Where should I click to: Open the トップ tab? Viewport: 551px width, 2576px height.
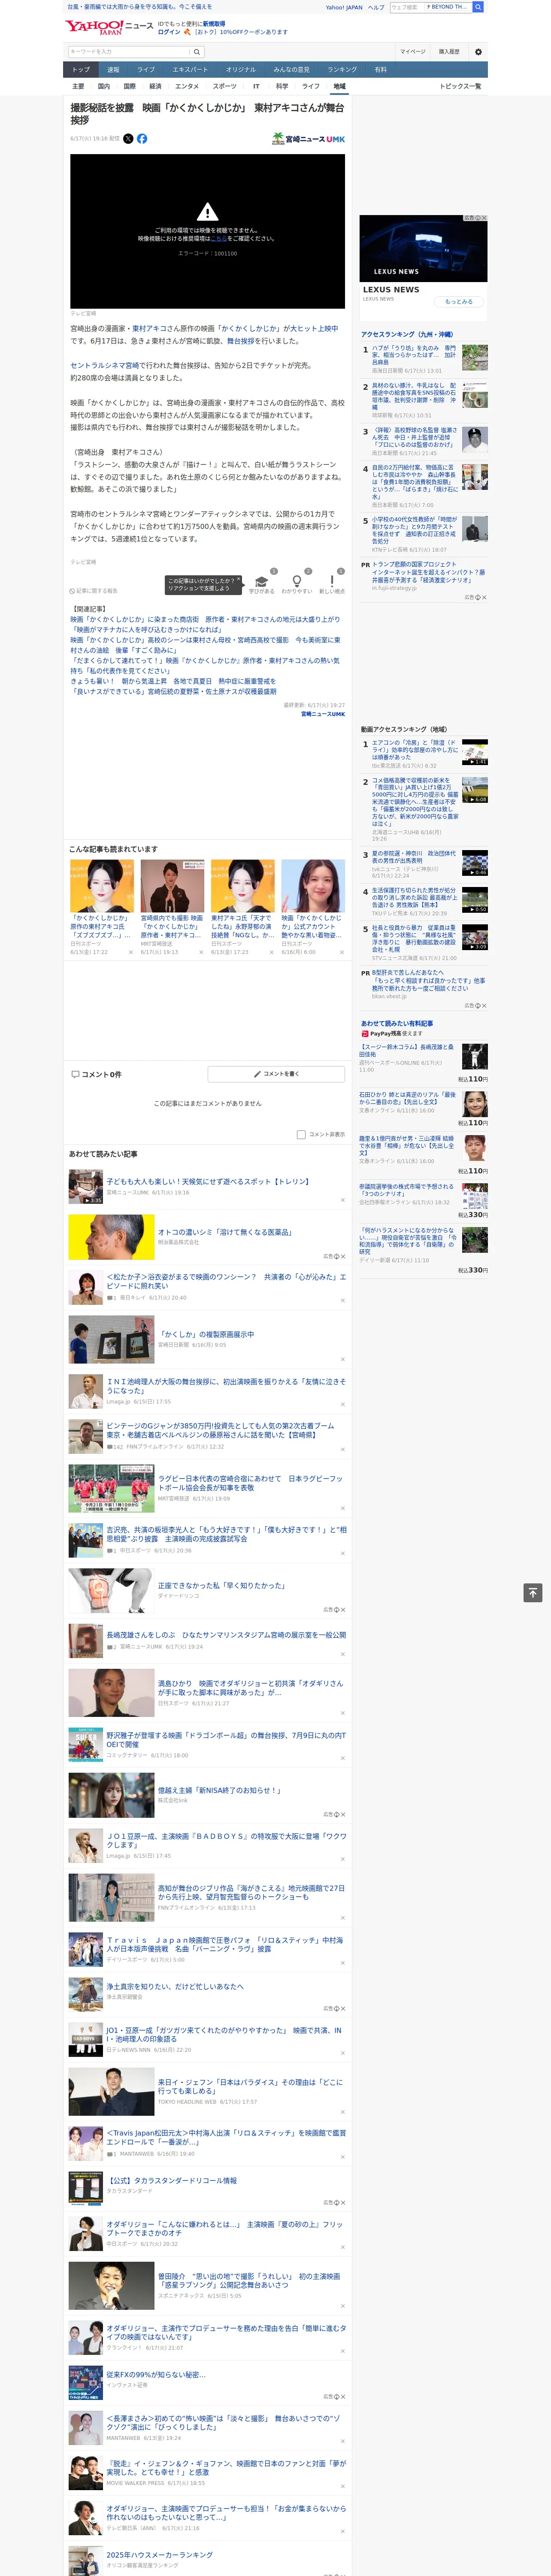pos(81,70)
